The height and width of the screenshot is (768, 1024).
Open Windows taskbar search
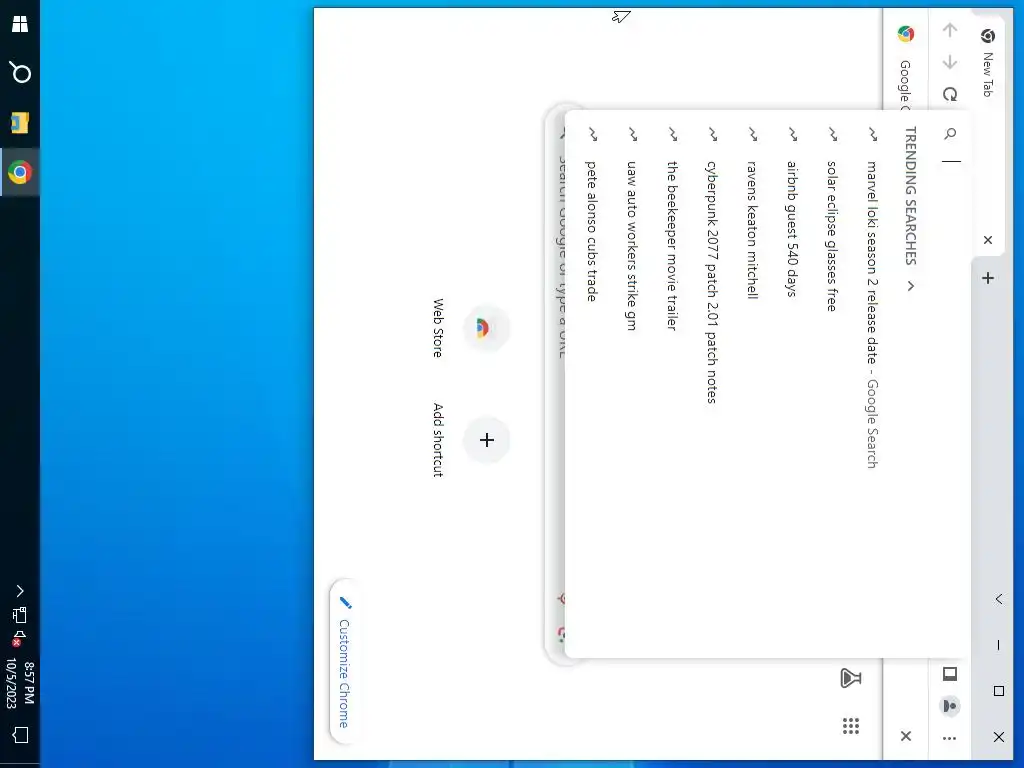tap(20, 72)
